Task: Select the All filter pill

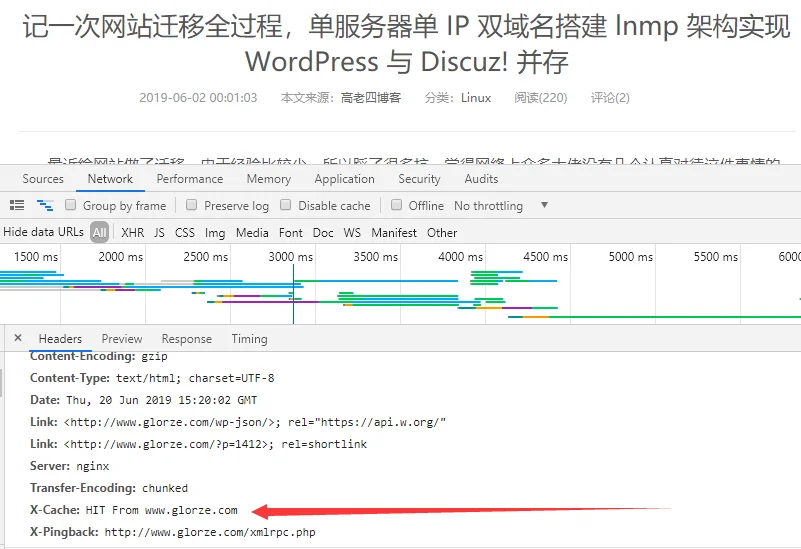Action: coord(100,232)
